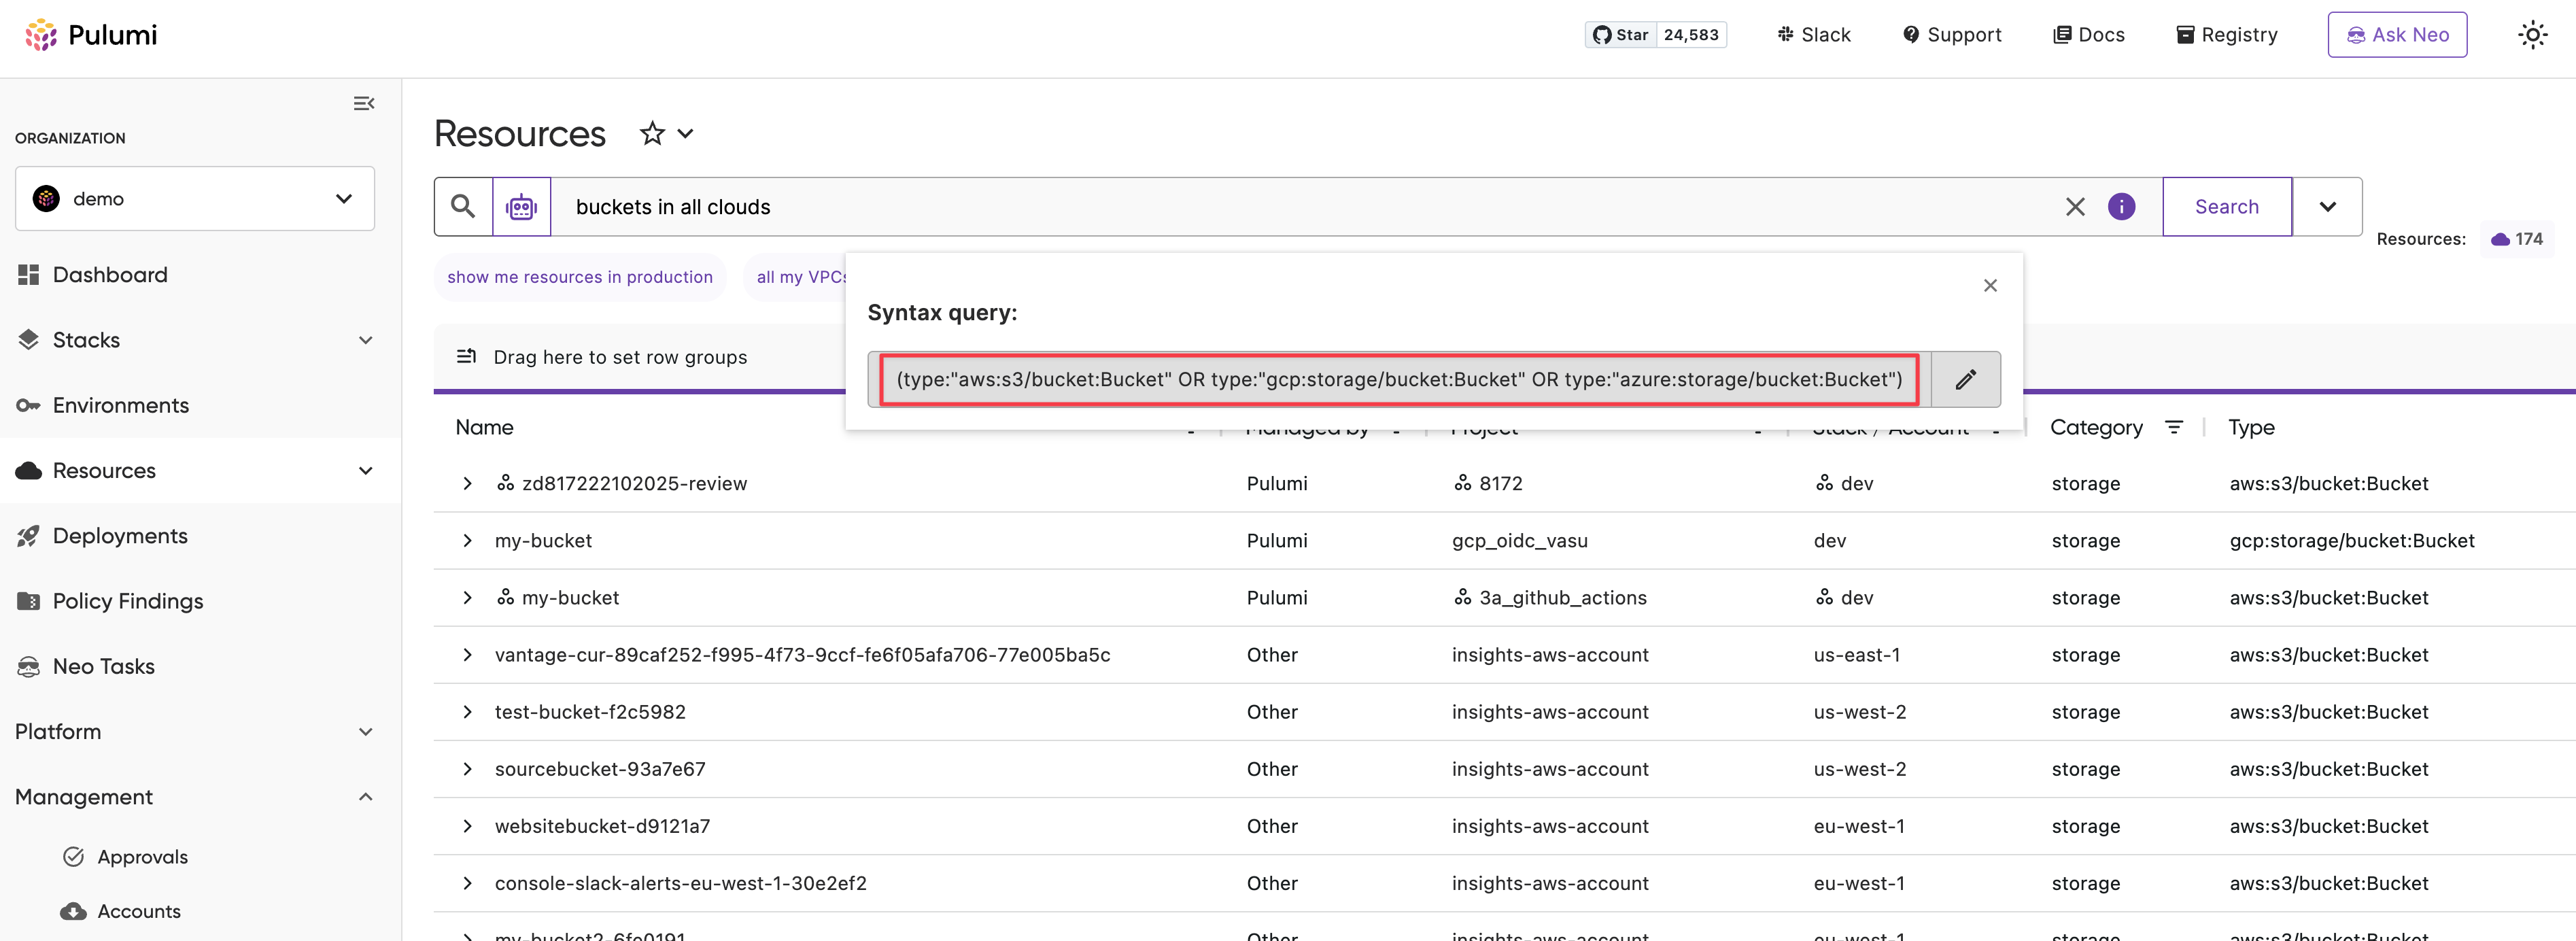
Task: Expand the zd817222102025-review resource row
Action: 467,483
